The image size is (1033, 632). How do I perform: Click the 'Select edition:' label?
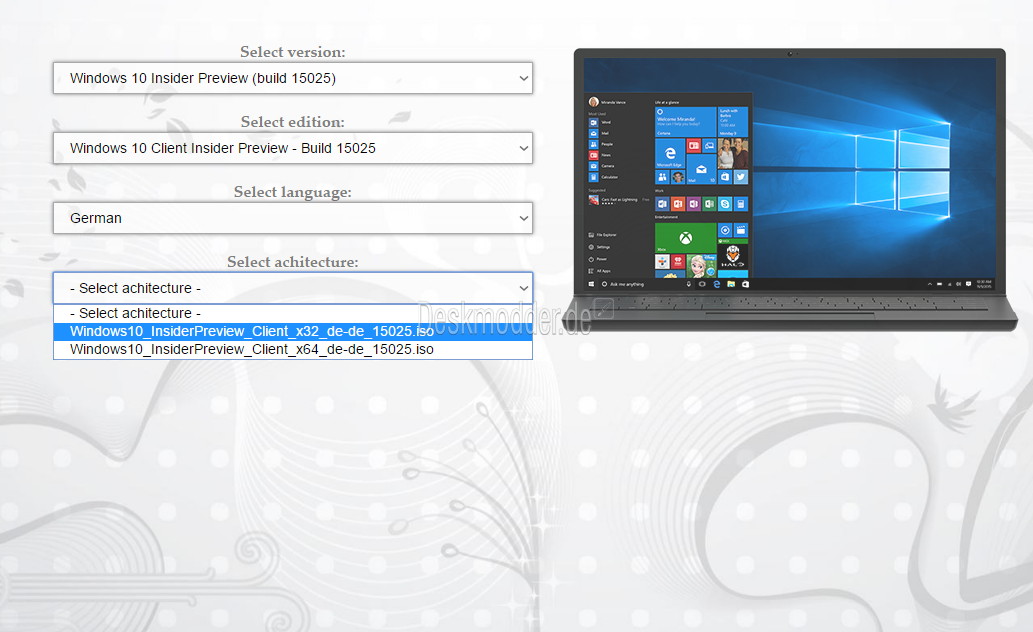point(293,122)
